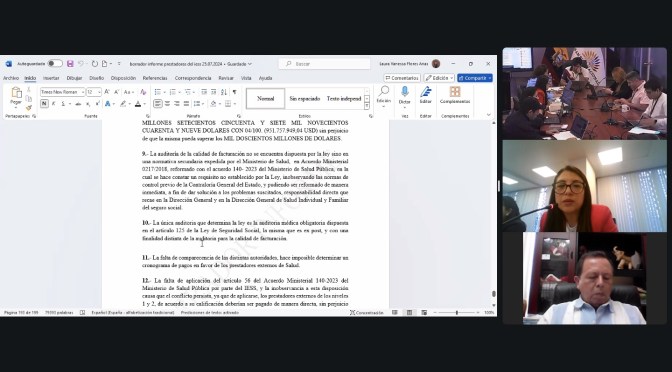Select Align left paragraph button

[x=158, y=104]
